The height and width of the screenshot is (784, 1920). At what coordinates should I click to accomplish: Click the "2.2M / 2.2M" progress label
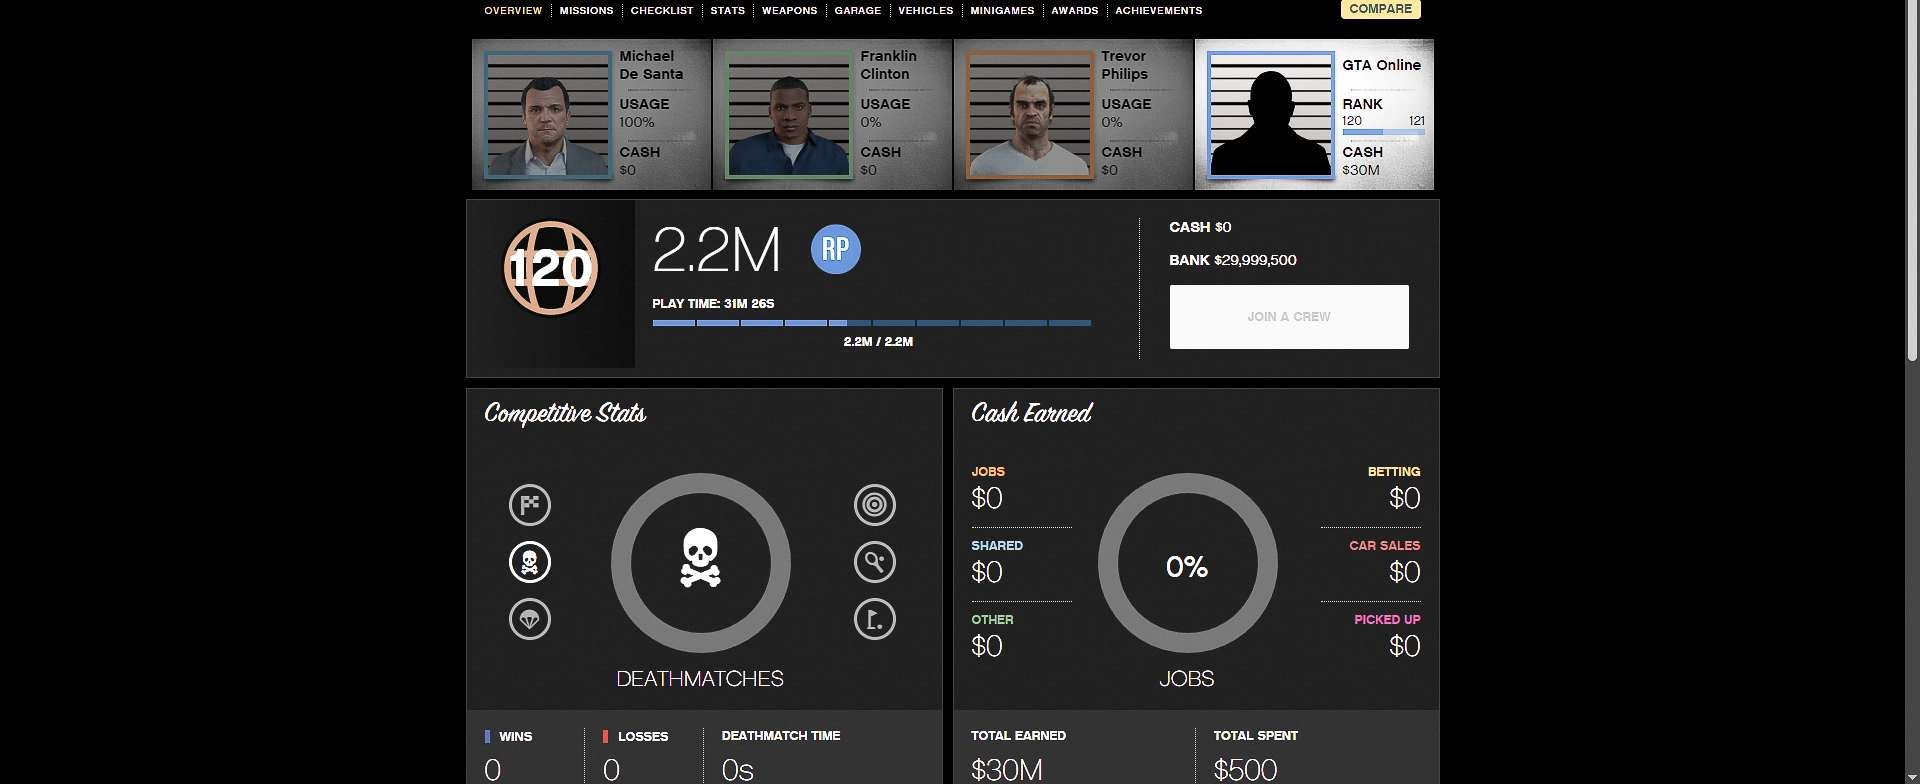coord(878,342)
